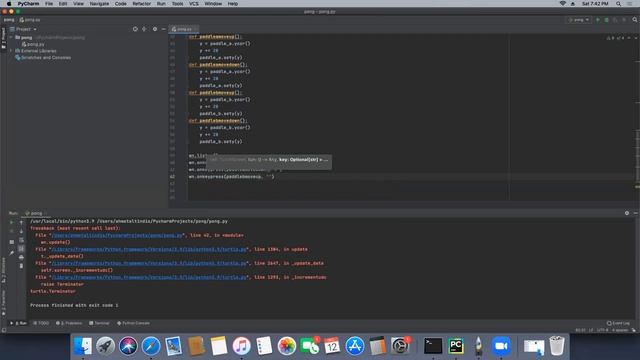640x360 pixels.
Task: Open Run panel settings gear
Action: point(627,213)
